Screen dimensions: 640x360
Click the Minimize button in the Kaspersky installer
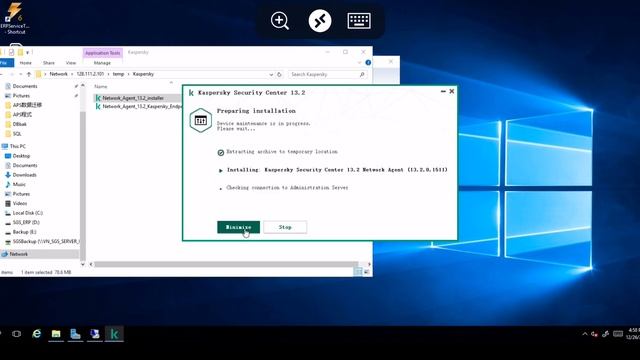pos(238,227)
